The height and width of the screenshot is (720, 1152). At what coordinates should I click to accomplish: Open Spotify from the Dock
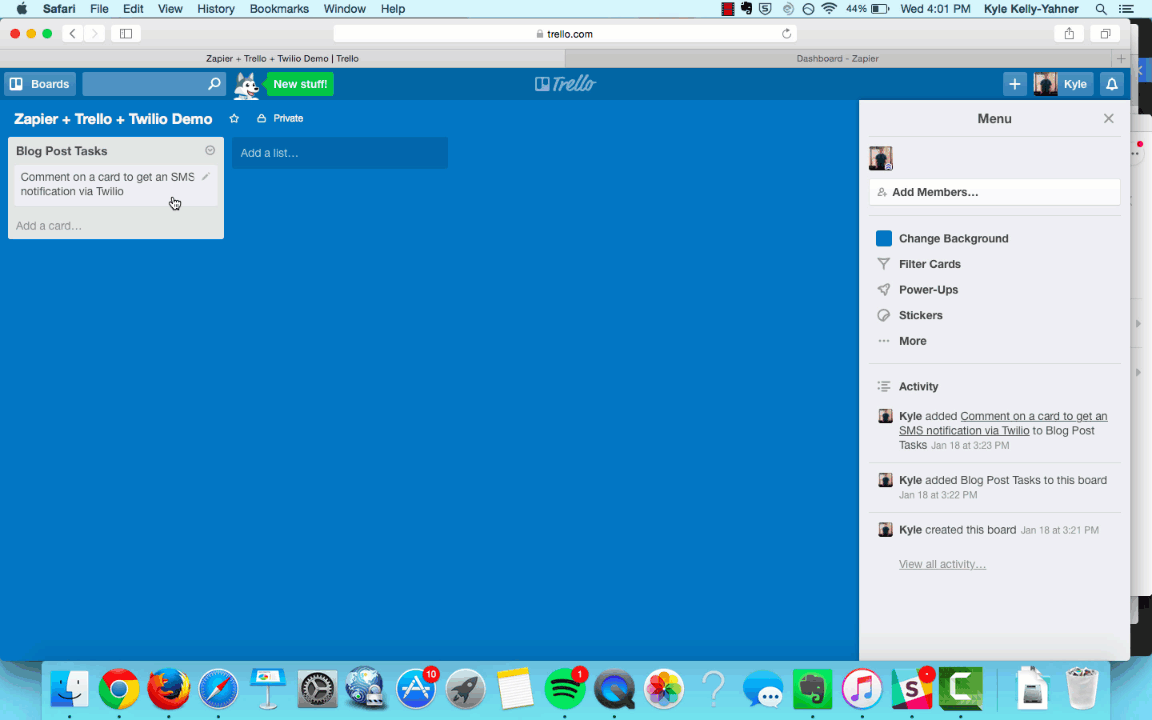point(565,689)
